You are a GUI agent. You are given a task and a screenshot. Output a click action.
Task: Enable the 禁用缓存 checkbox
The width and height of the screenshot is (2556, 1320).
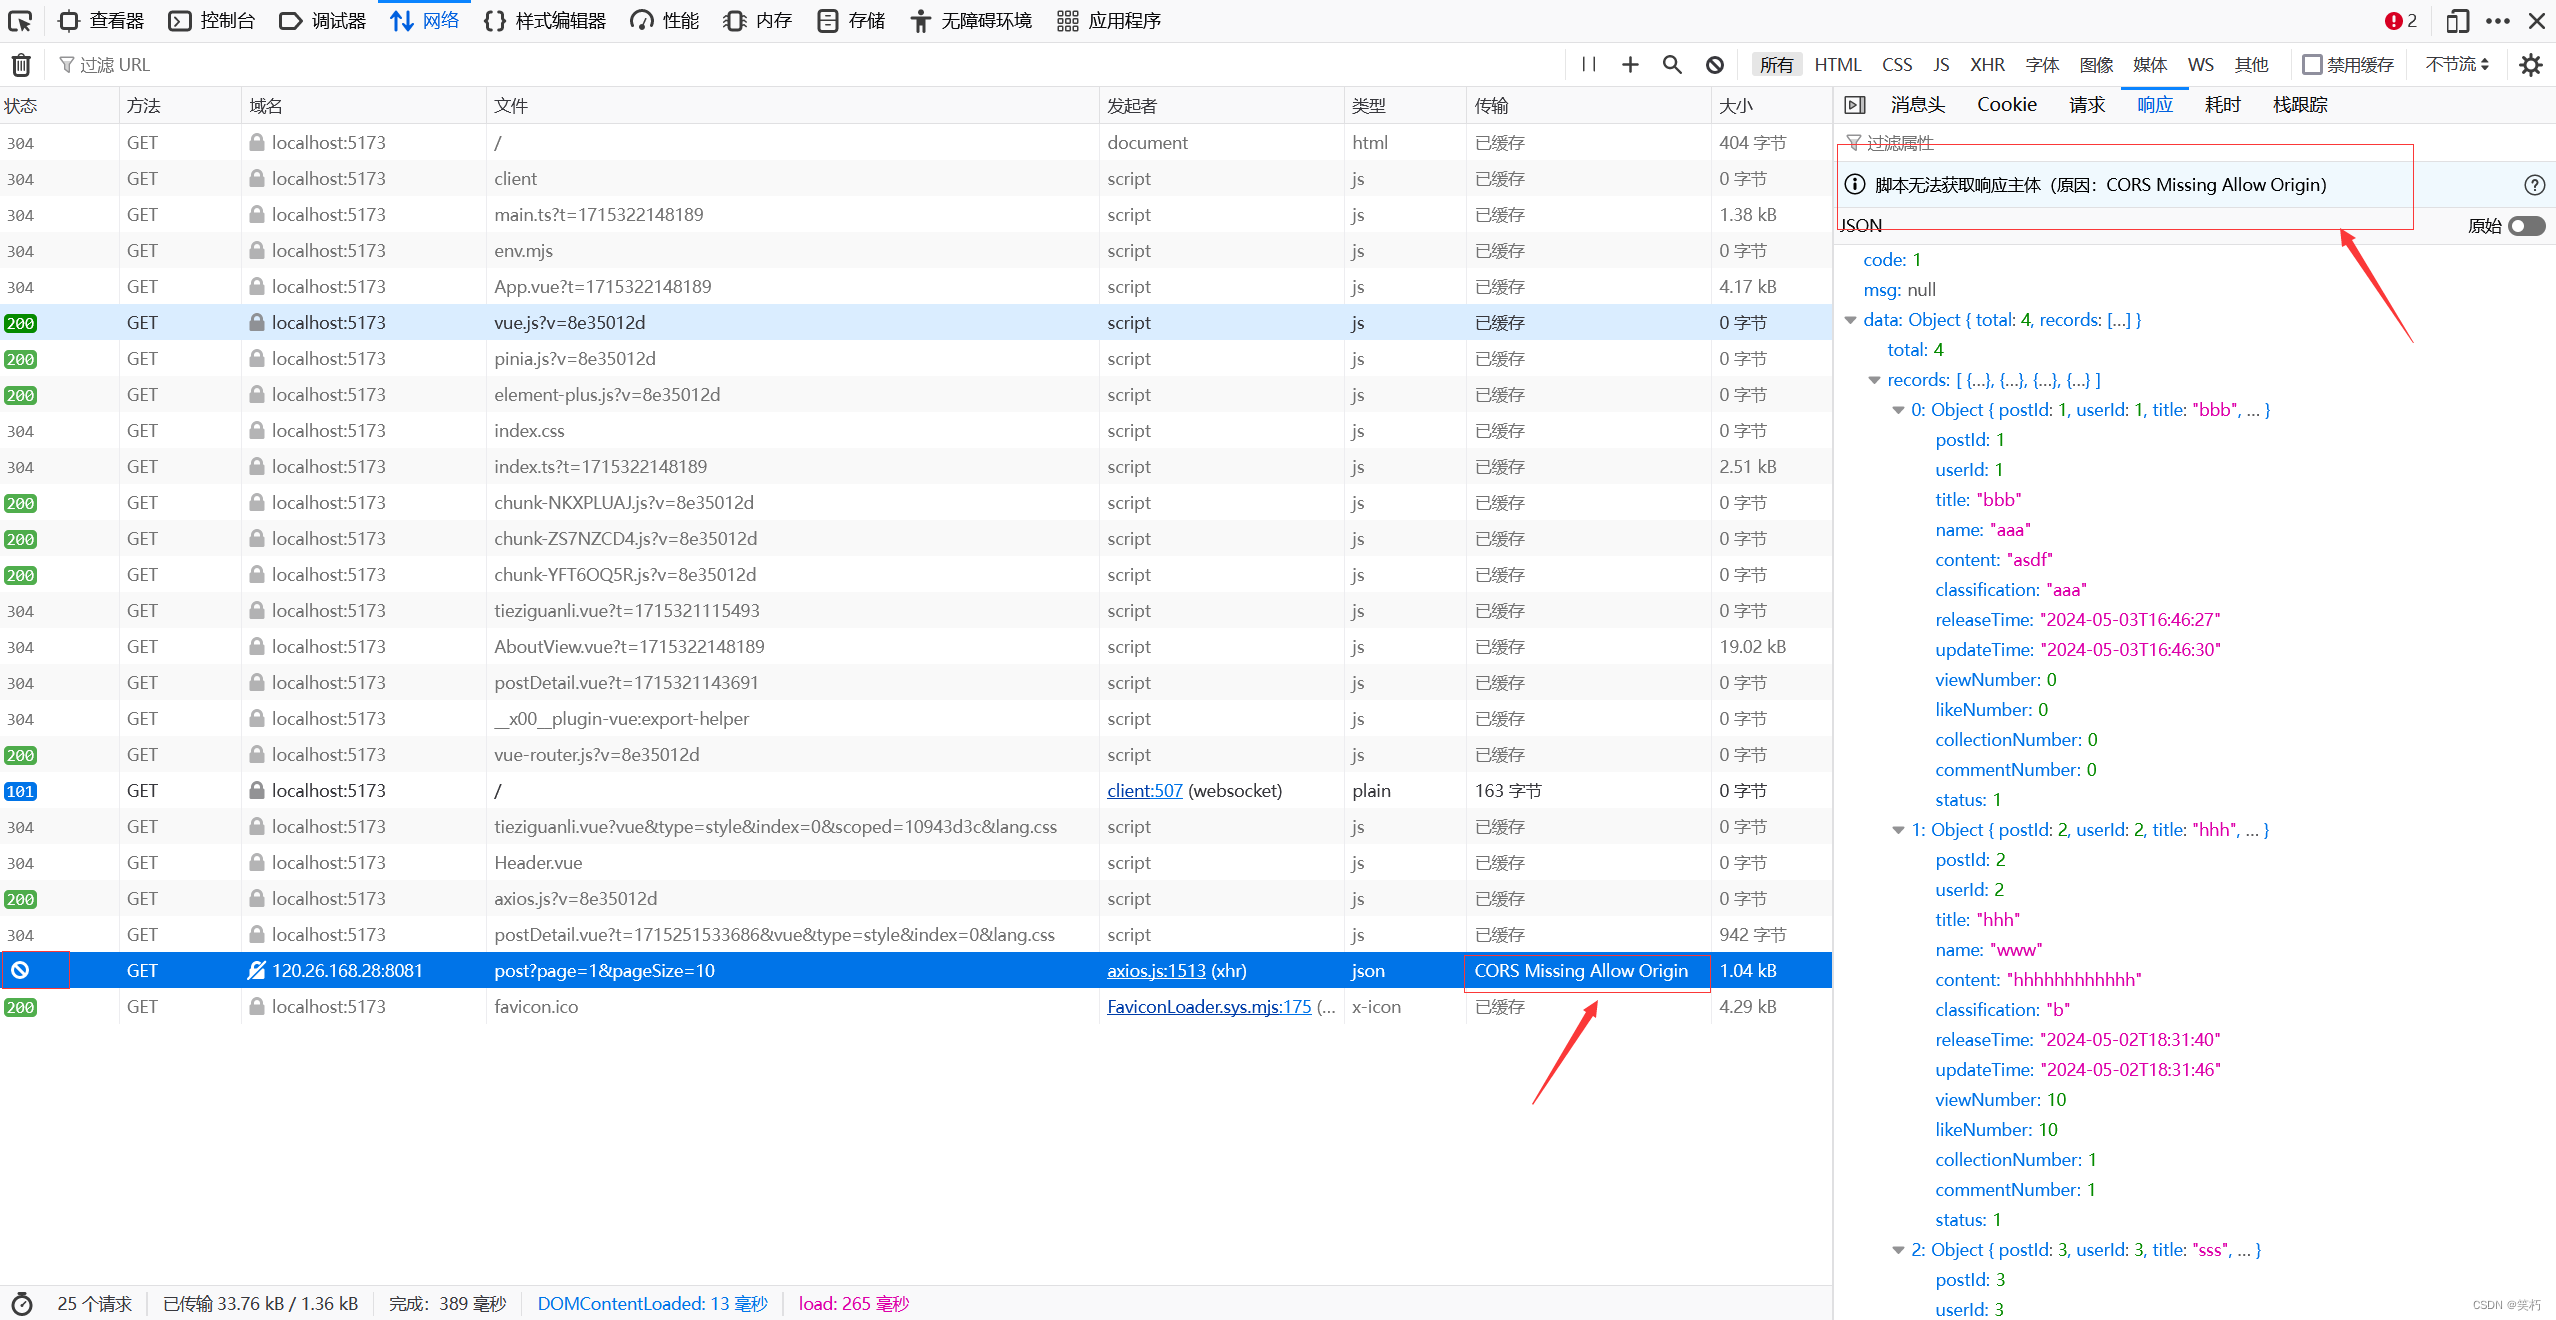2312,65
